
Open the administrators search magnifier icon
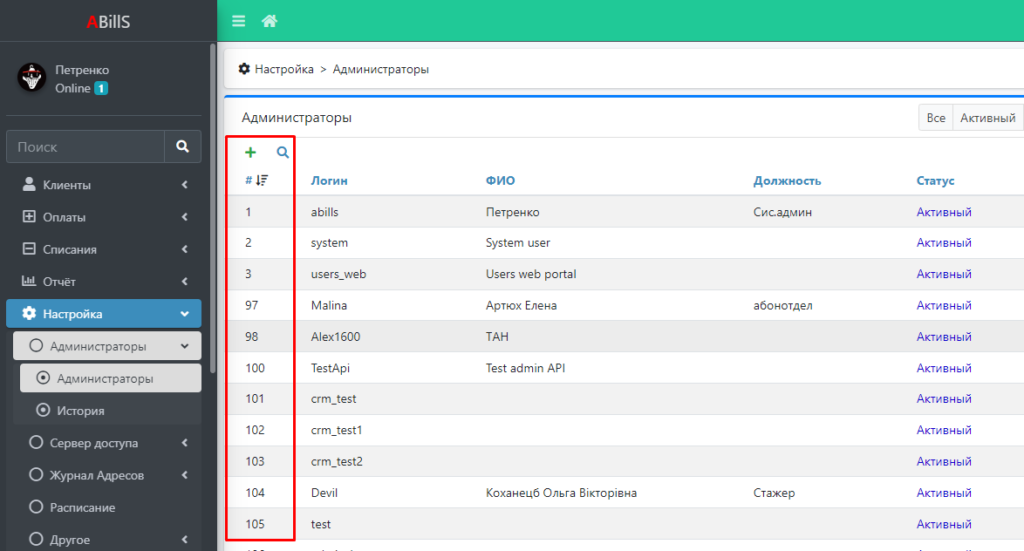pyautogui.click(x=283, y=153)
